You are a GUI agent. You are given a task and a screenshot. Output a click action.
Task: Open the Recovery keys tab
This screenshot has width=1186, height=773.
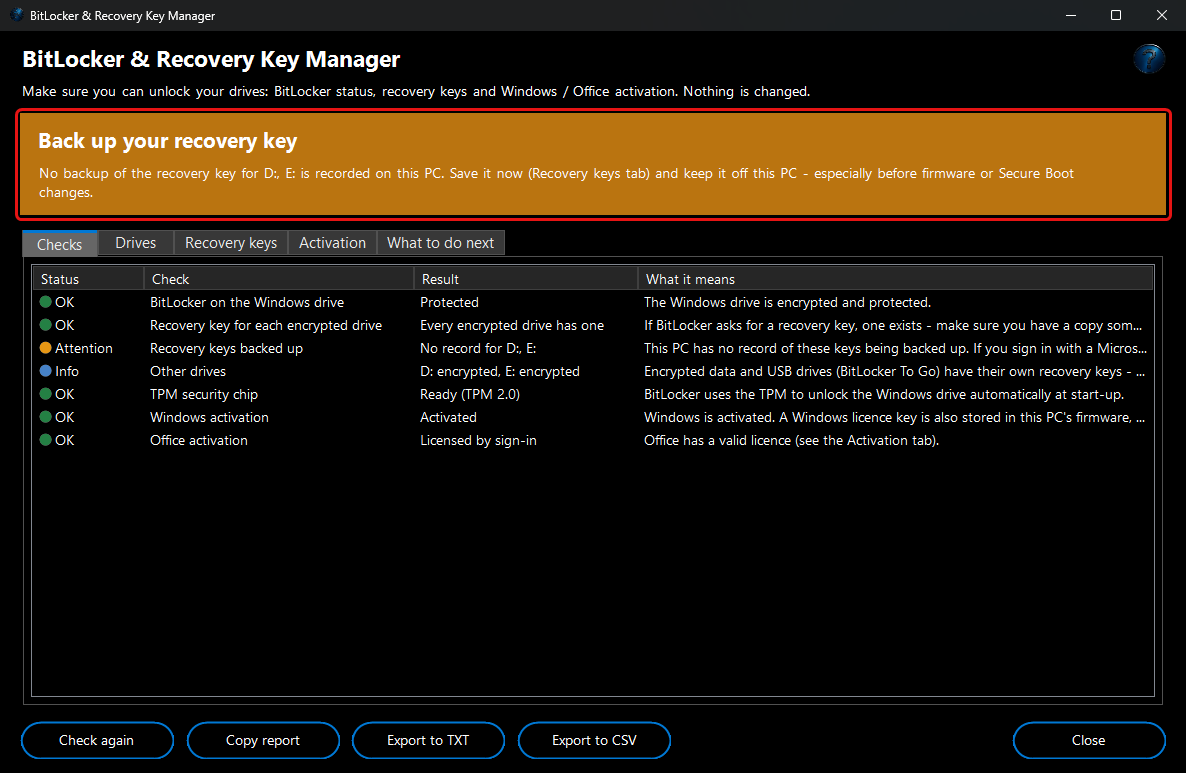tap(231, 243)
